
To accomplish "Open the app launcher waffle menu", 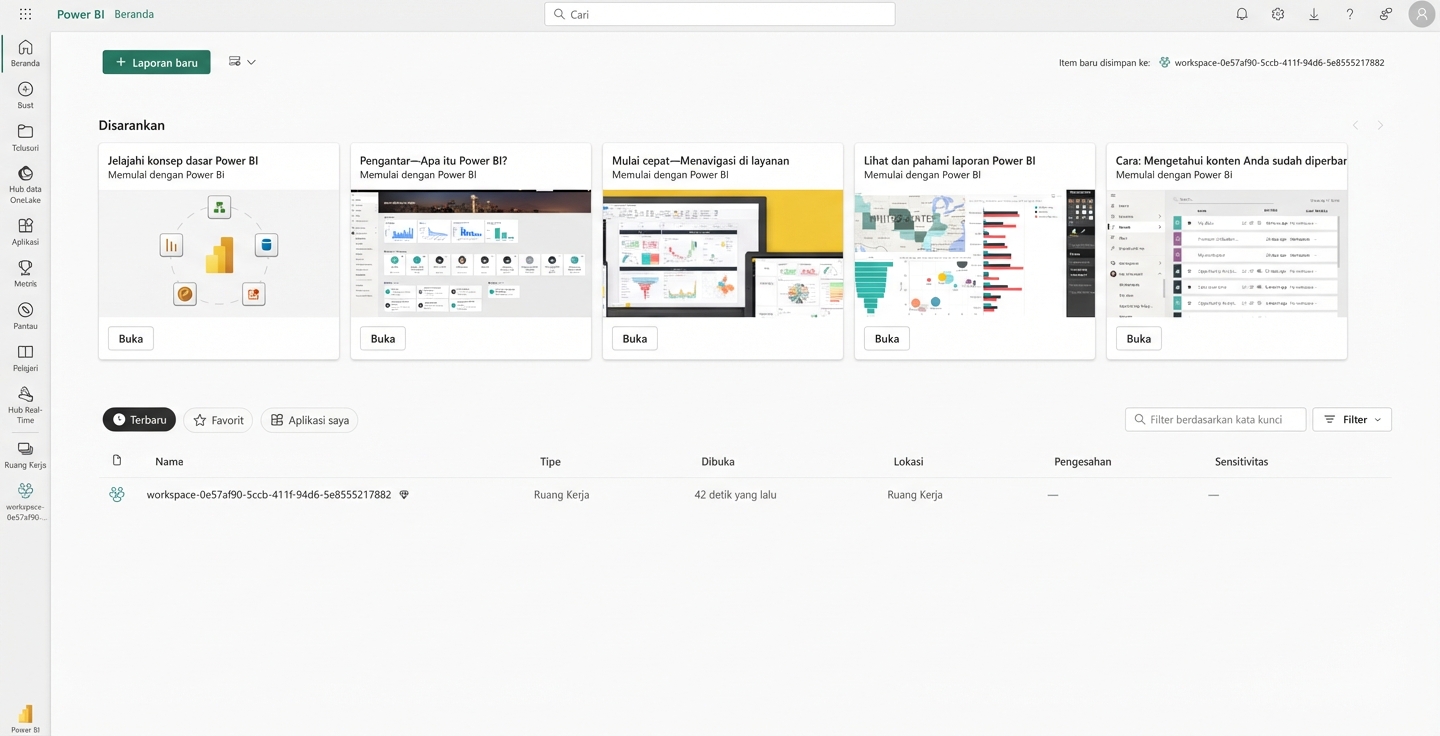I will click(x=24, y=14).
